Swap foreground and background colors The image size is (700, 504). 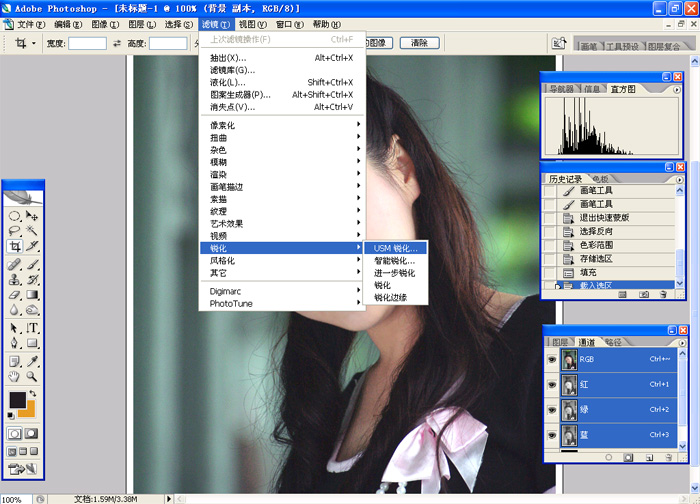click(x=33, y=393)
